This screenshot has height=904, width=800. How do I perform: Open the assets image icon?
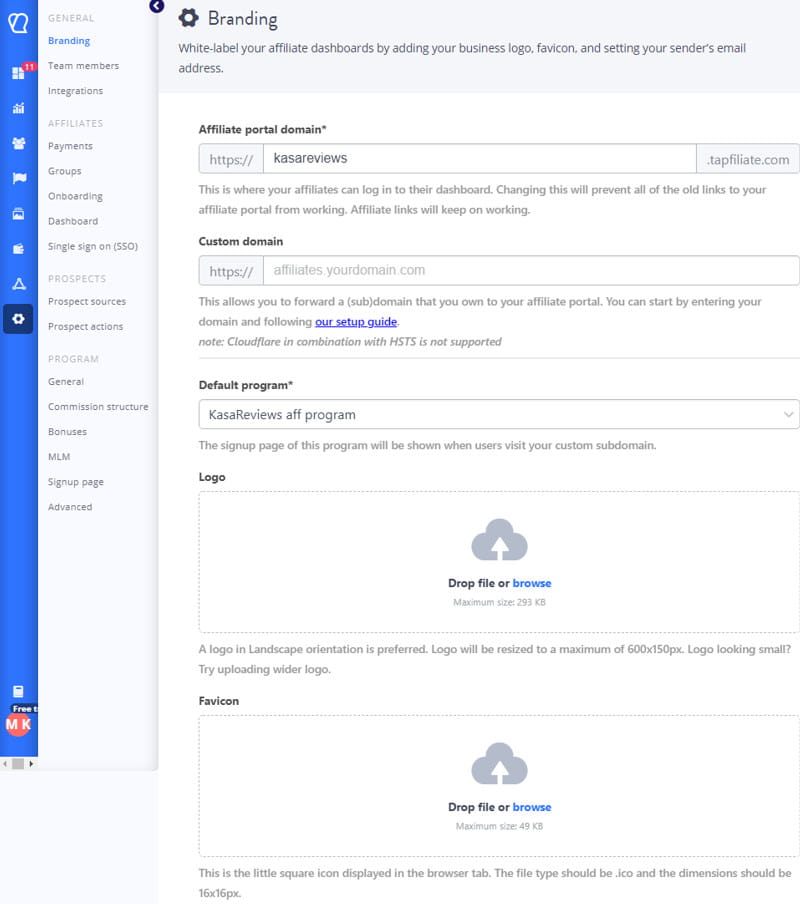18,214
